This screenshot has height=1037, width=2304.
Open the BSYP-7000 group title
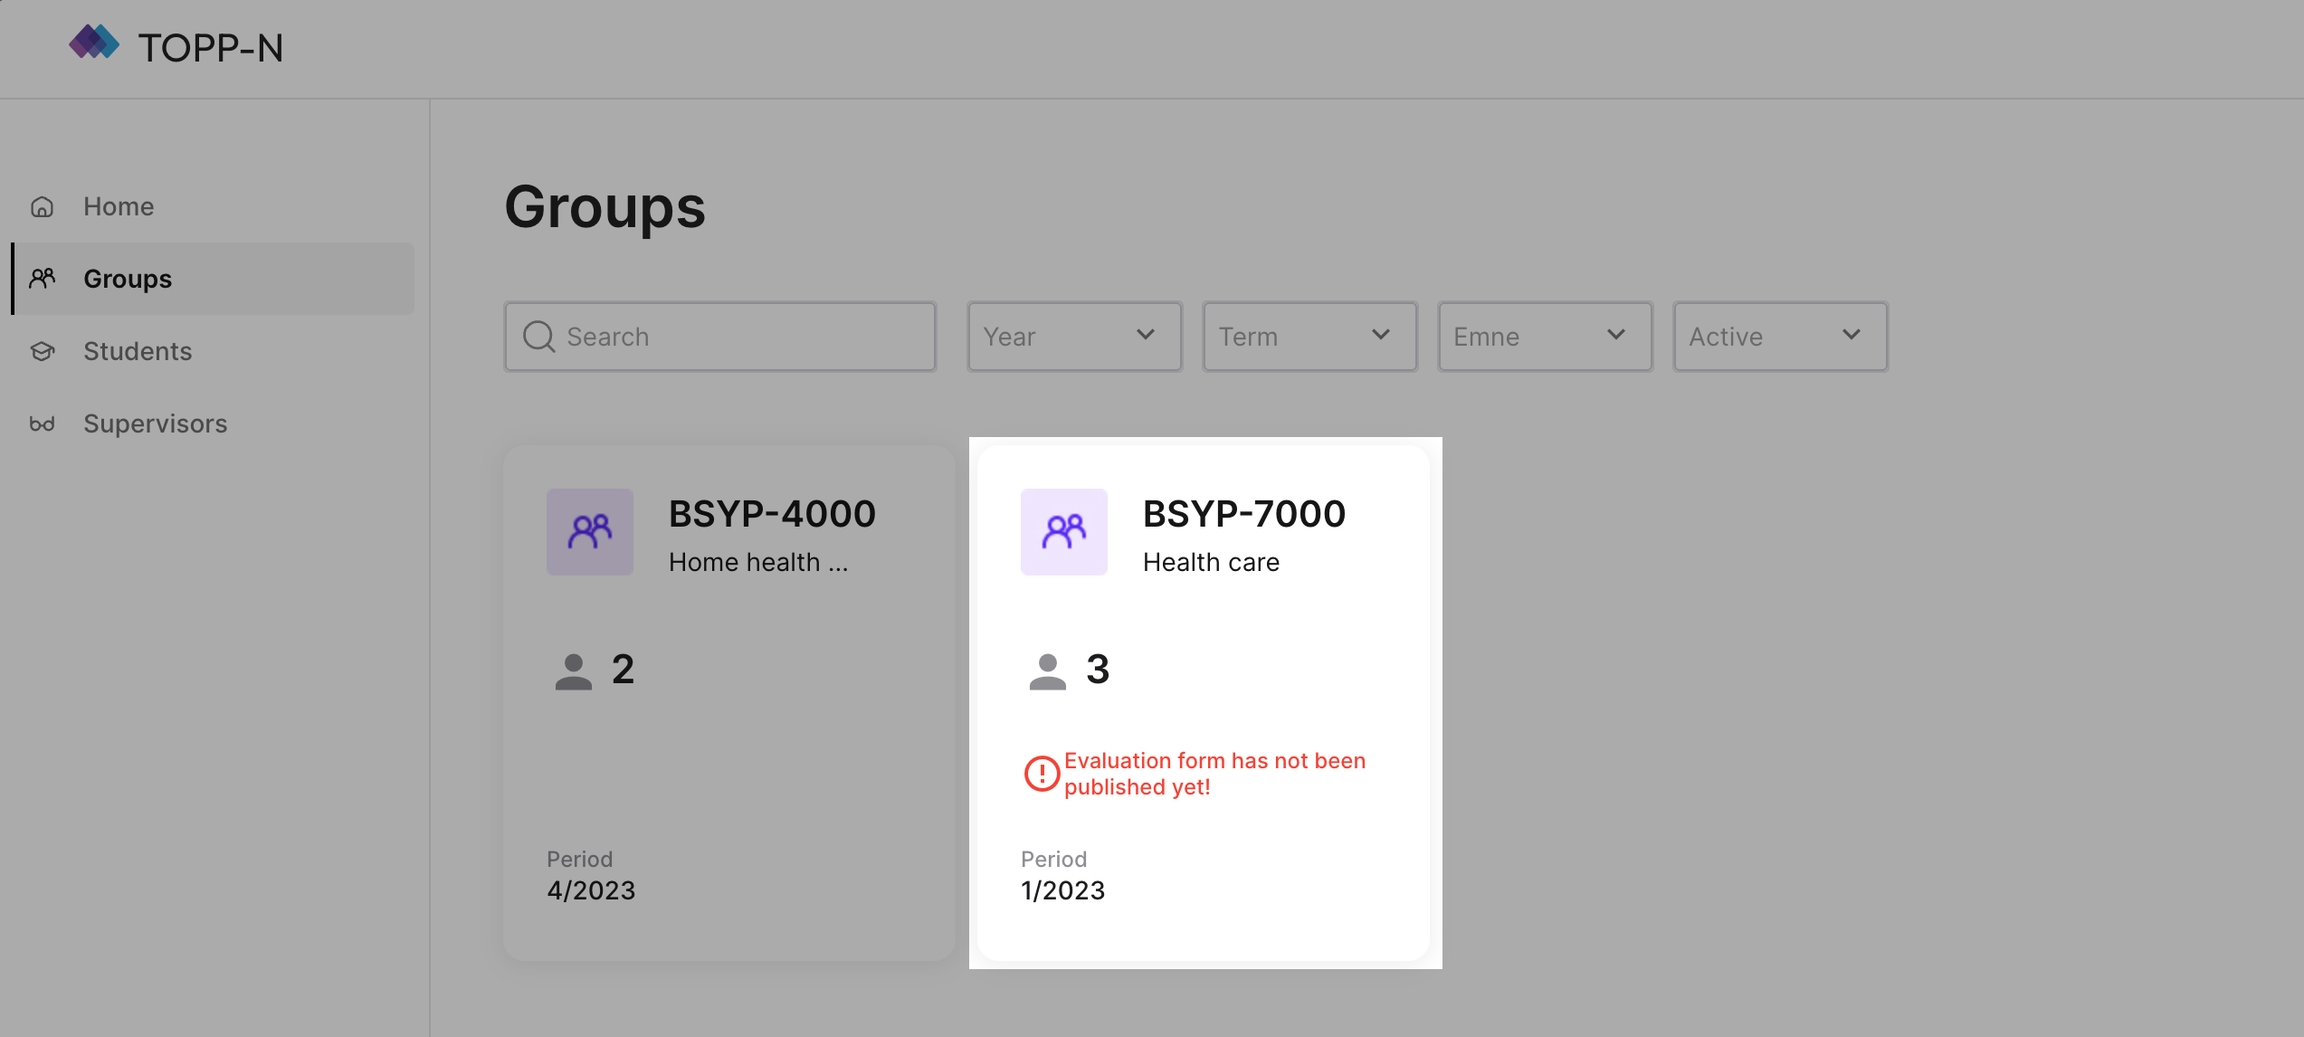click(x=1244, y=514)
